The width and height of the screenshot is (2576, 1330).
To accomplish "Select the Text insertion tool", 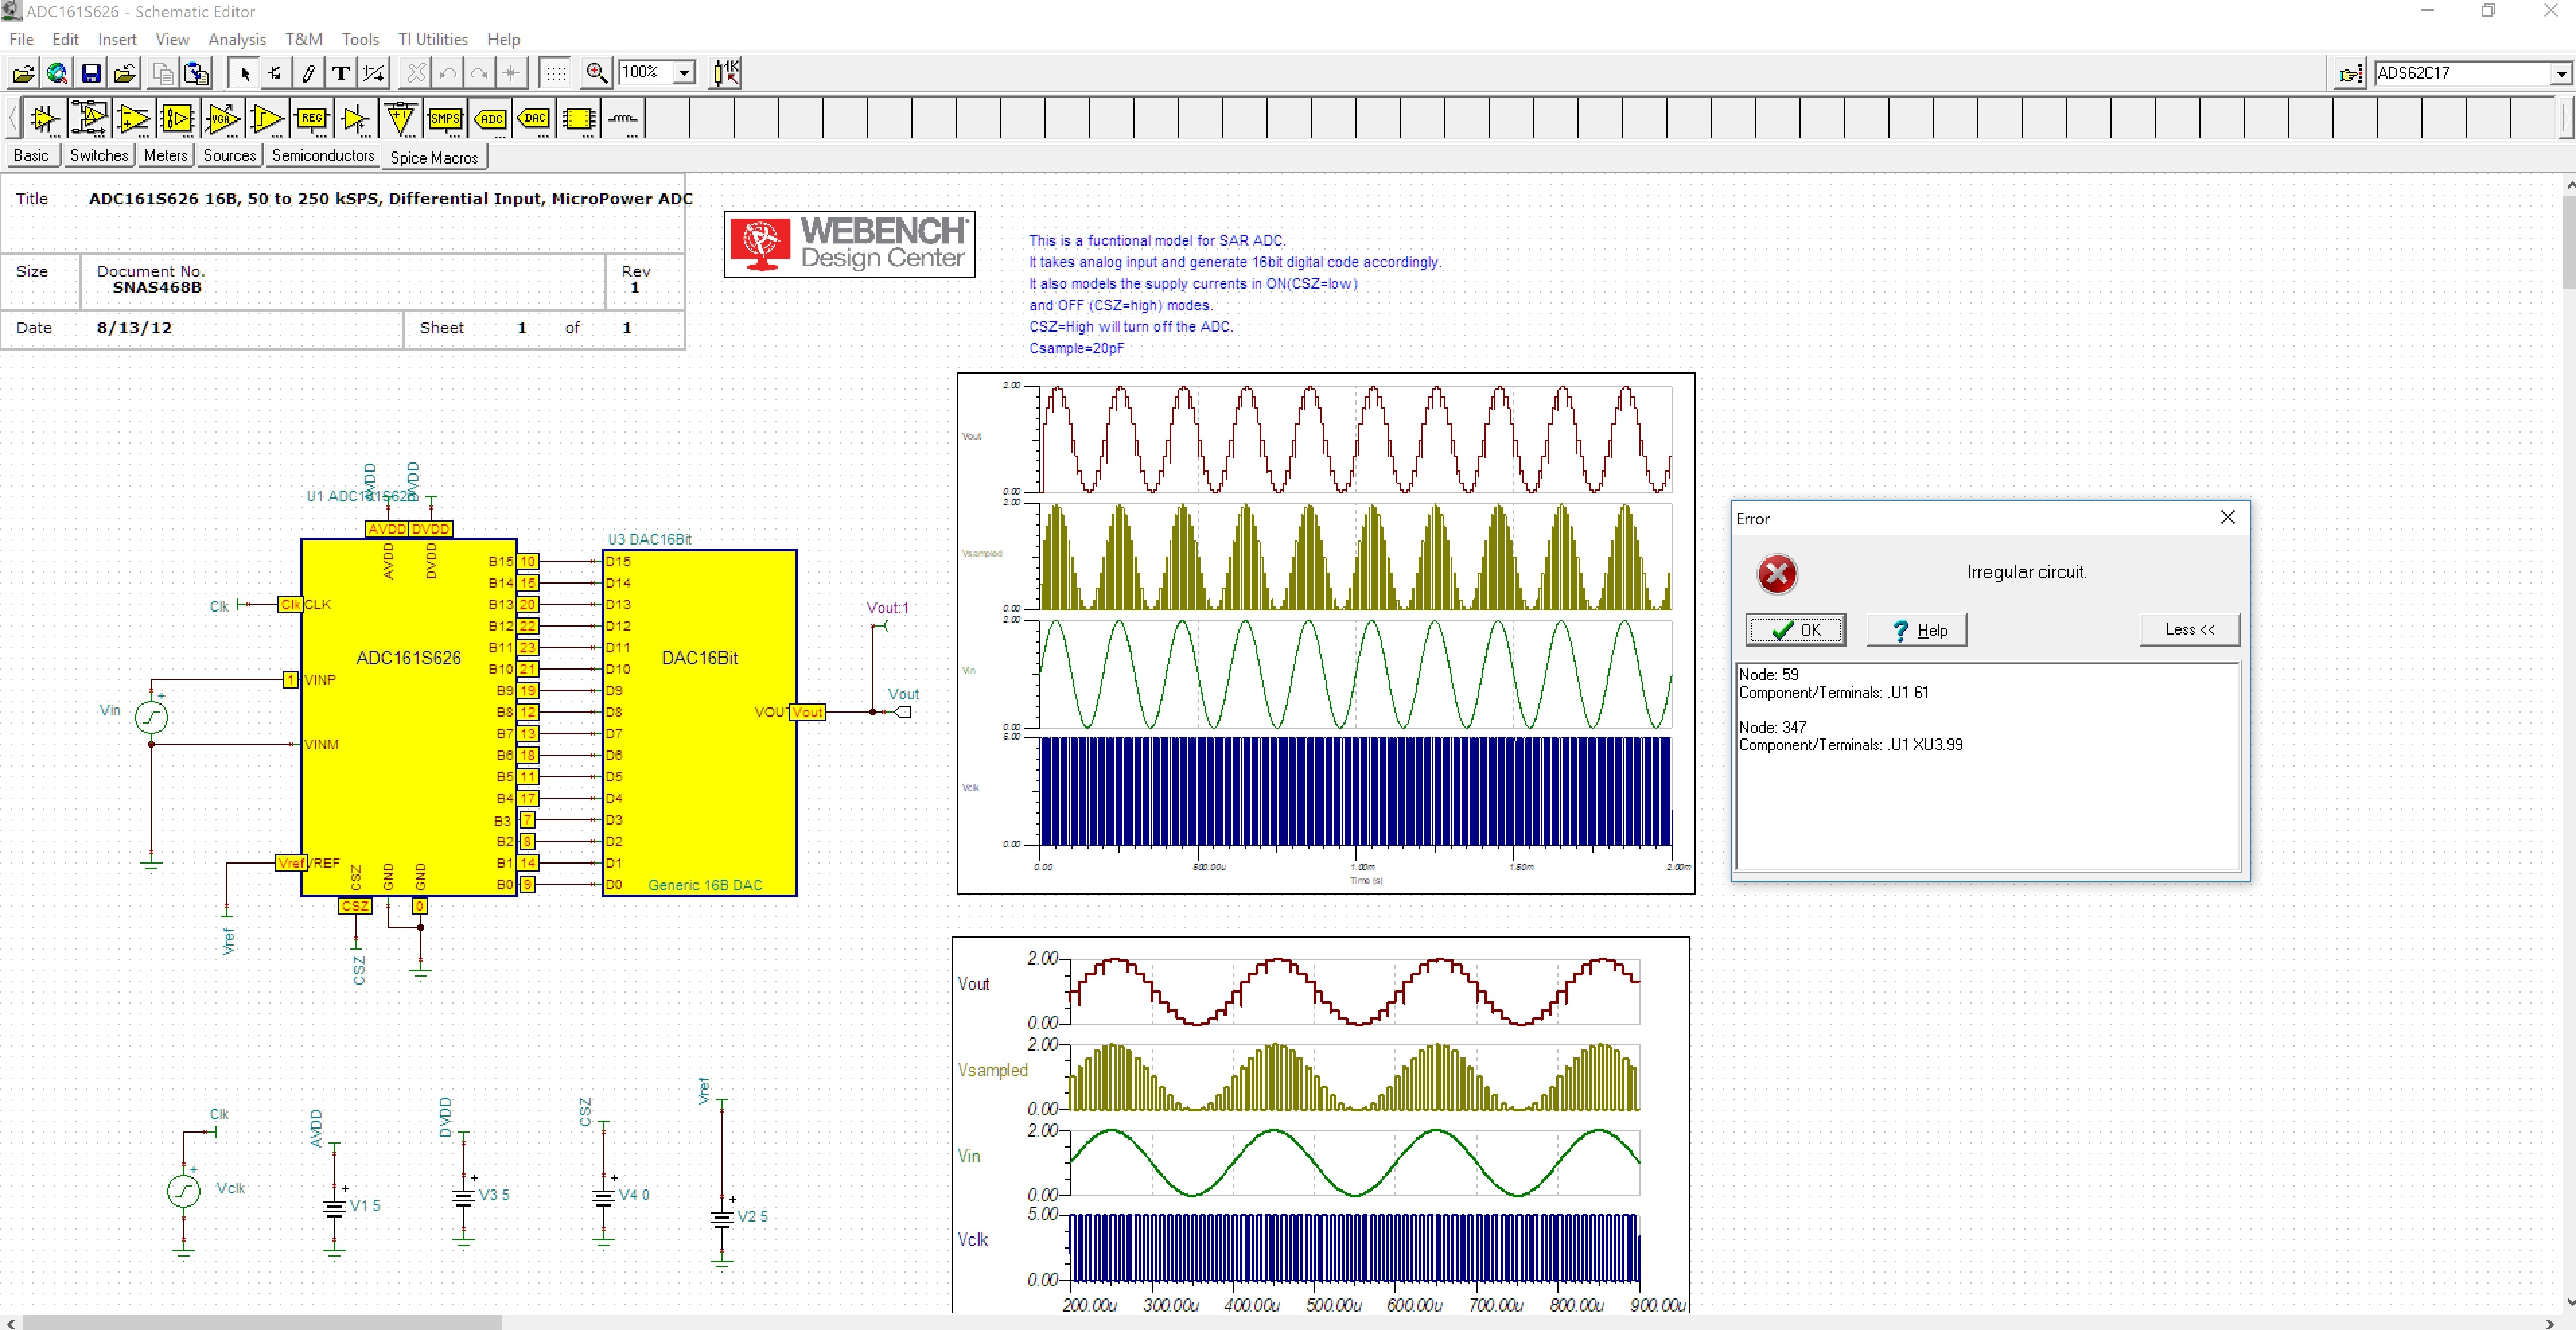I will [x=341, y=73].
